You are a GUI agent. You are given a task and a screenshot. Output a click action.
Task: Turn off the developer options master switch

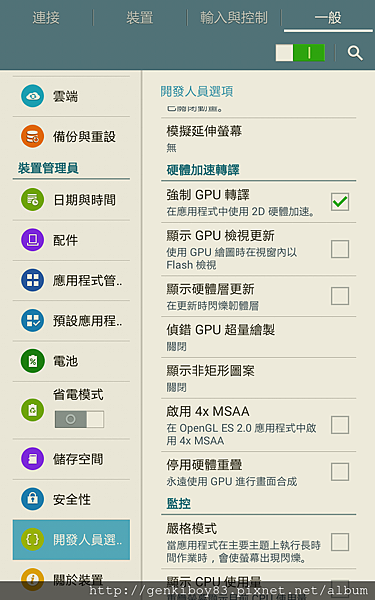click(x=300, y=53)
